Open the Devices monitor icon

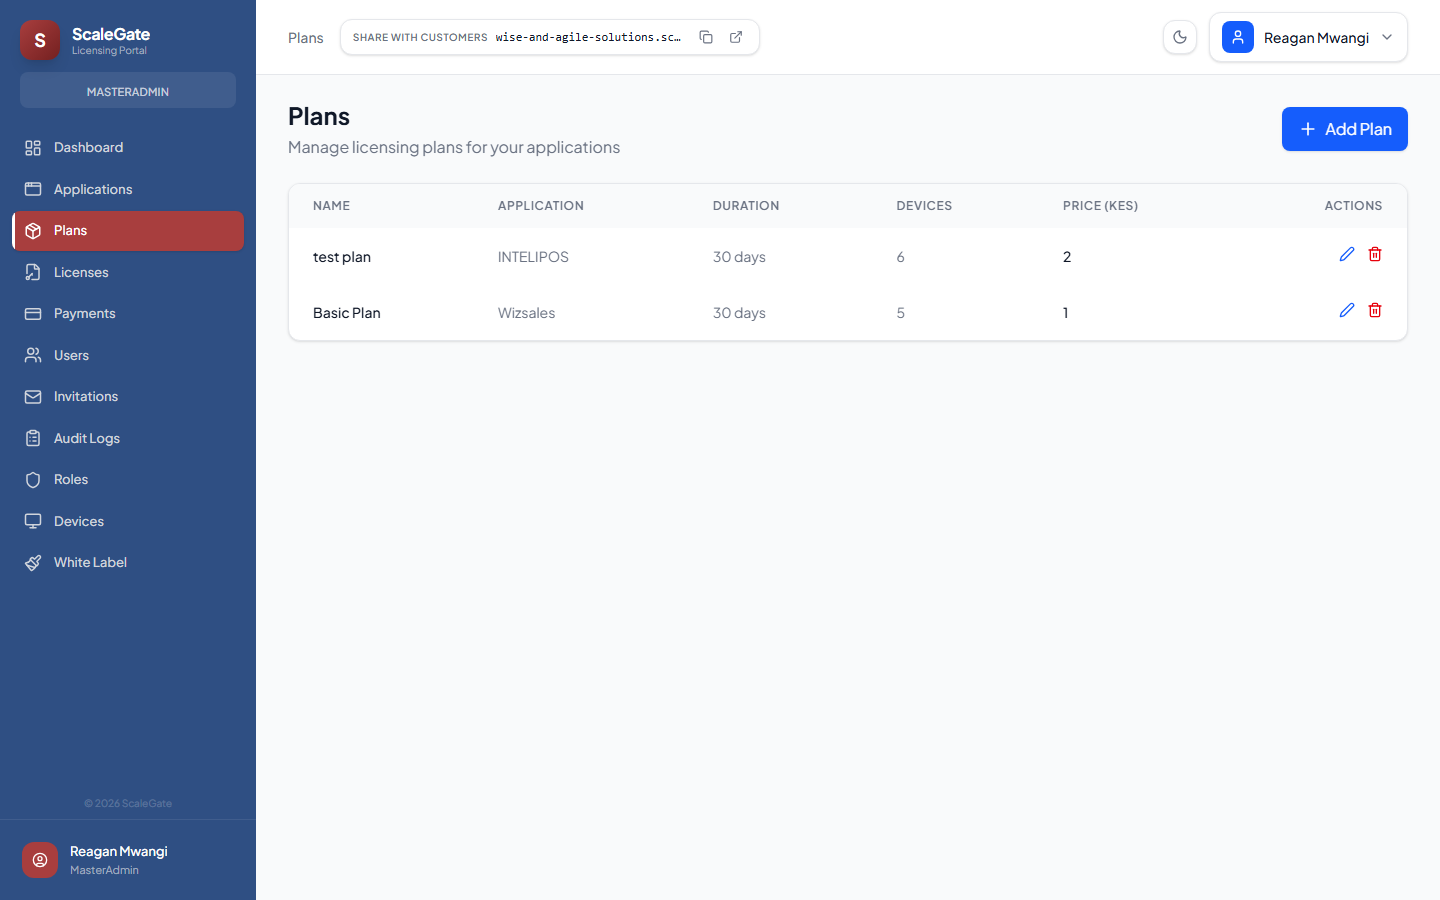point(33,521)
